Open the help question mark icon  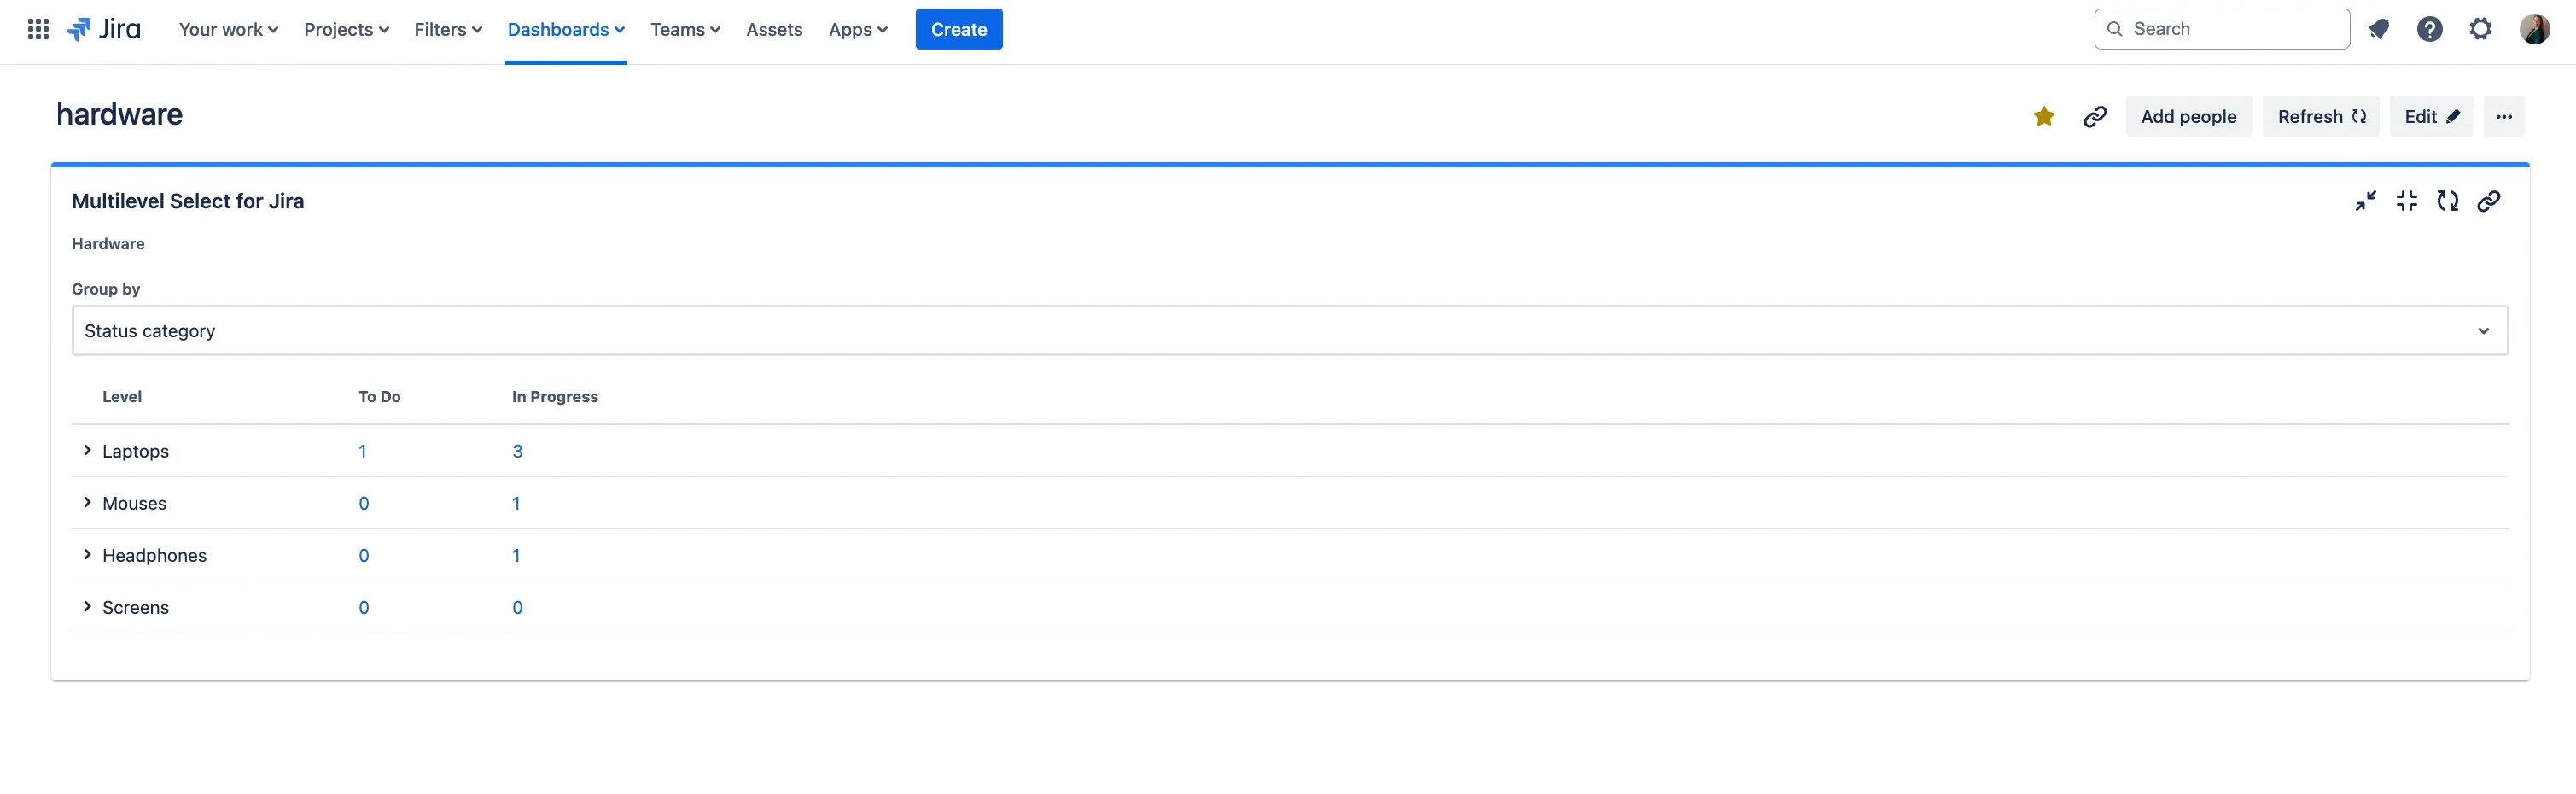click(2429, 29)
